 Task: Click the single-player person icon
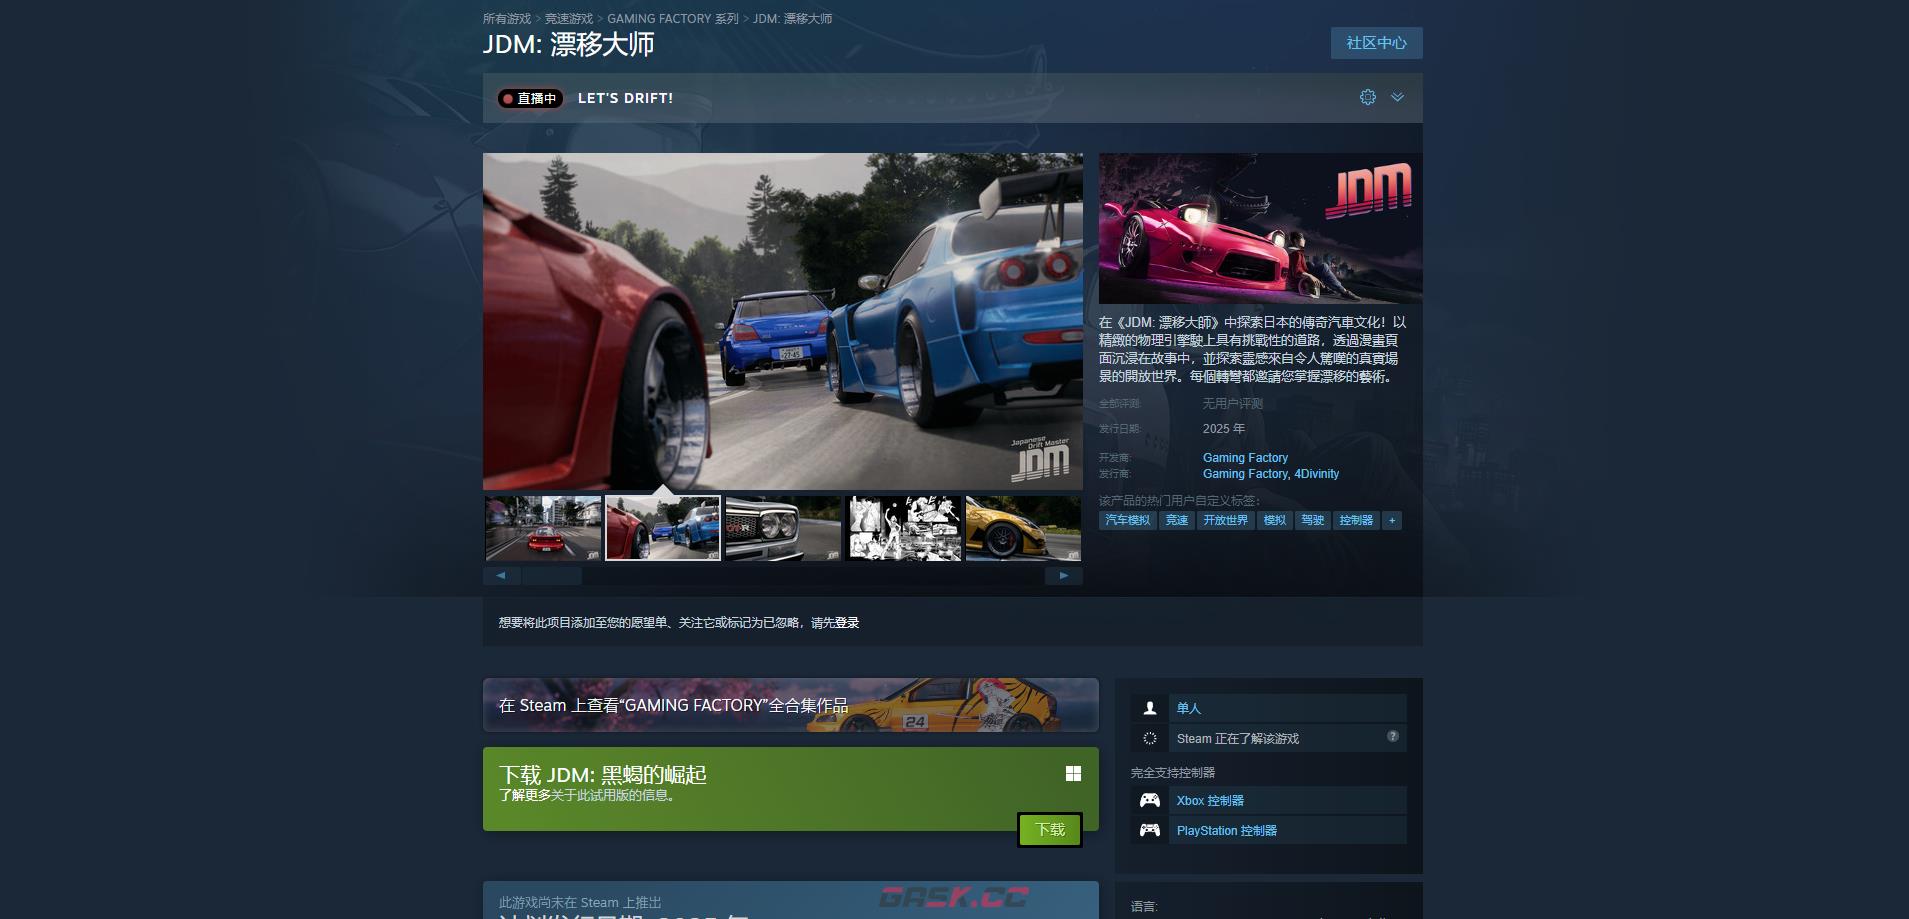[1150, 708]
